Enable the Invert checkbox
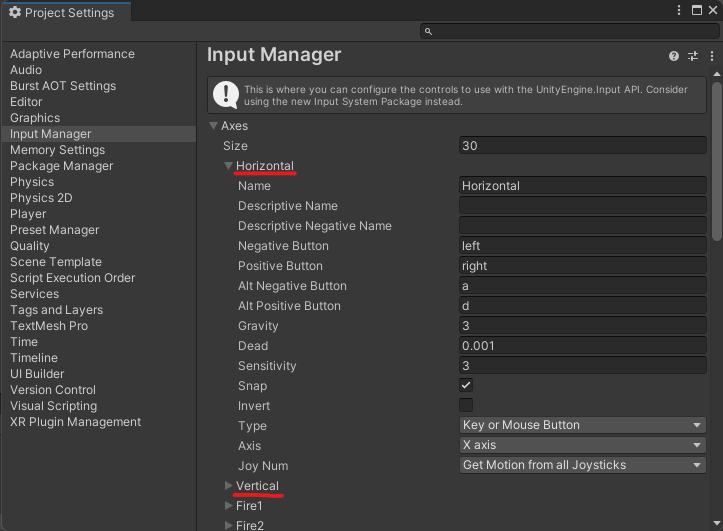Viewport: 723px width, 531px height. [x=466, y=405]
